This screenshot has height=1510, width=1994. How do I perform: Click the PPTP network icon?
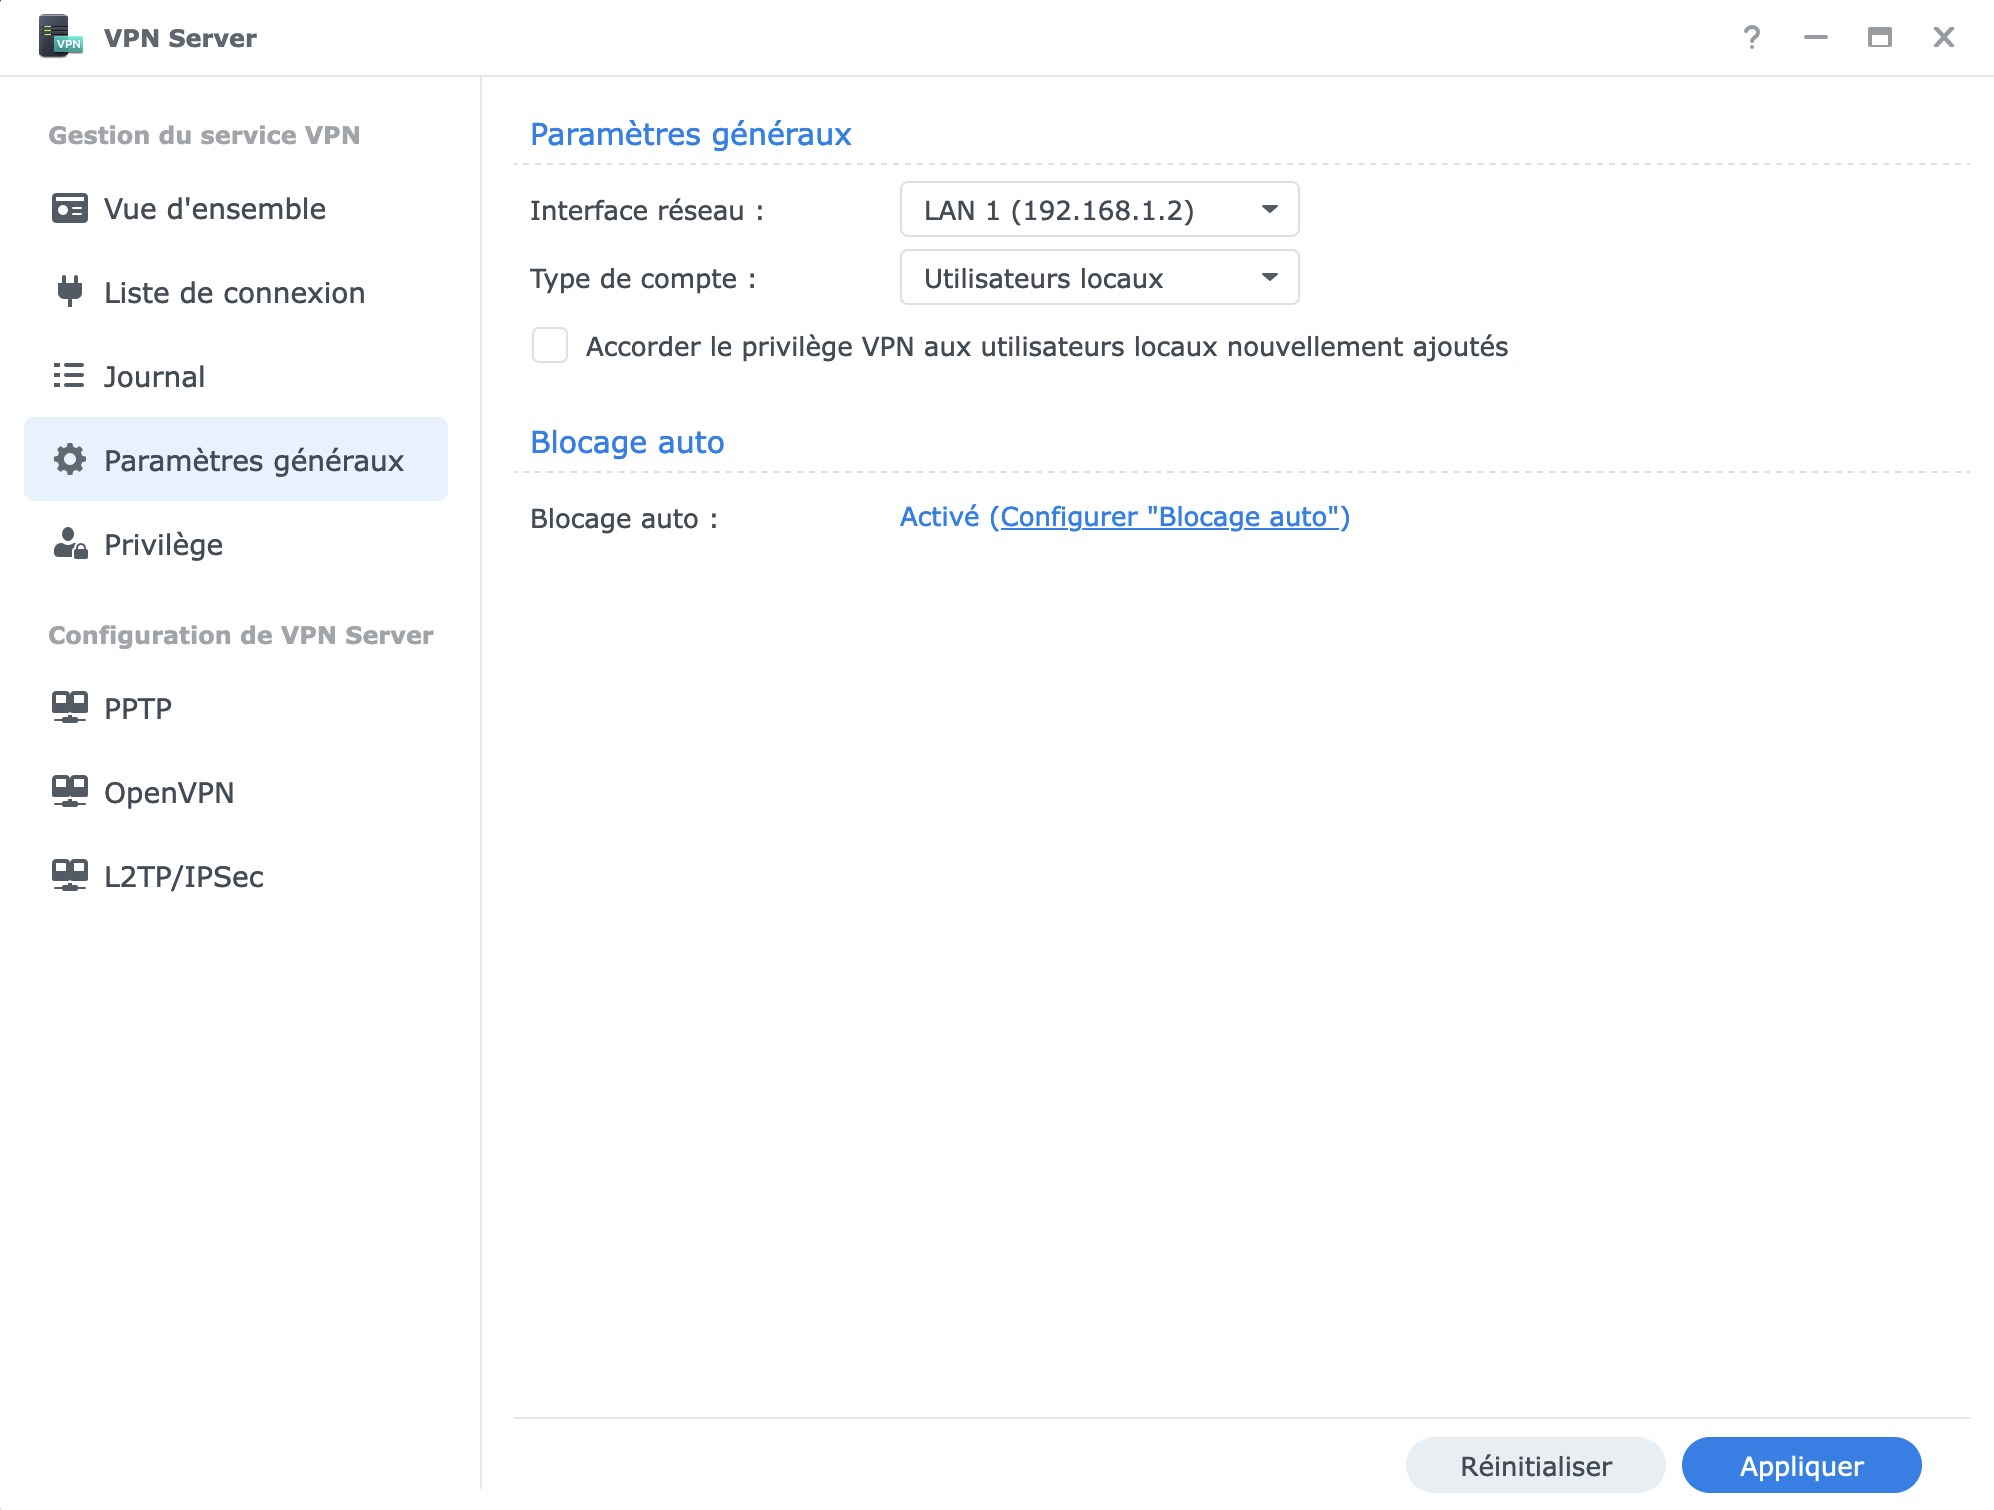(69, 707)
